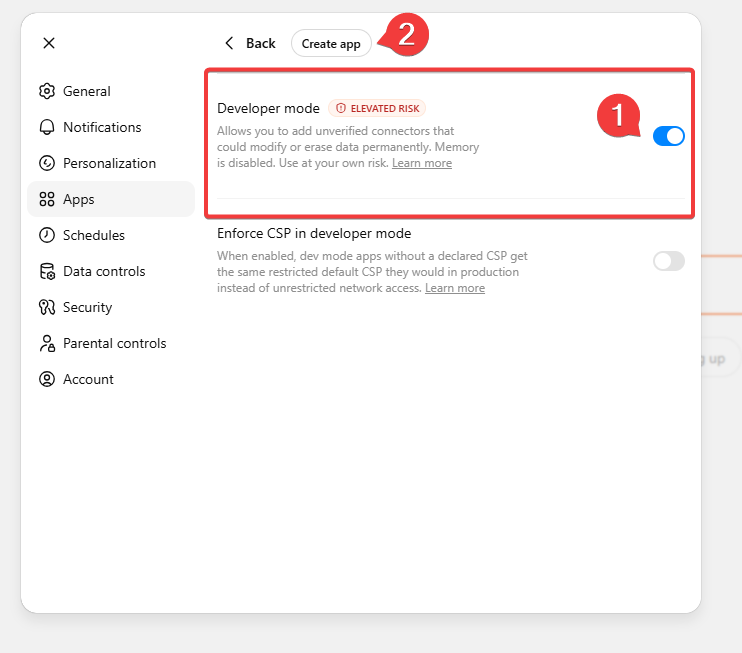Click the ELEVATED RISK warning badge

tap(377, 108)
